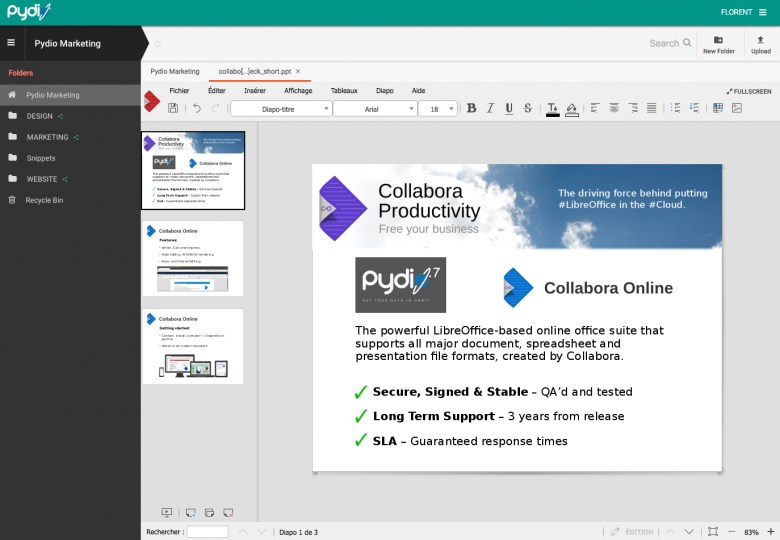This screenshot has height=540, width=780.
Task: Click the Upload icon
Action: pos(760,44)
